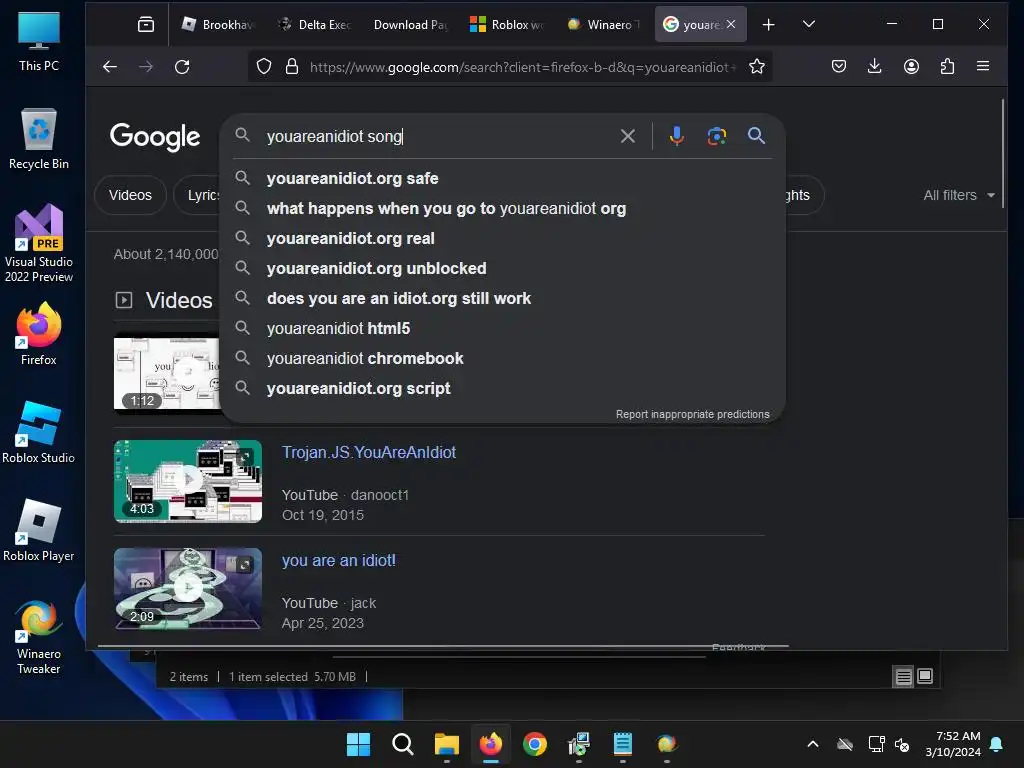Open the tracking protection shield
The width and height of the screenshot is (1024, 768).
click(x=264, y=67)
